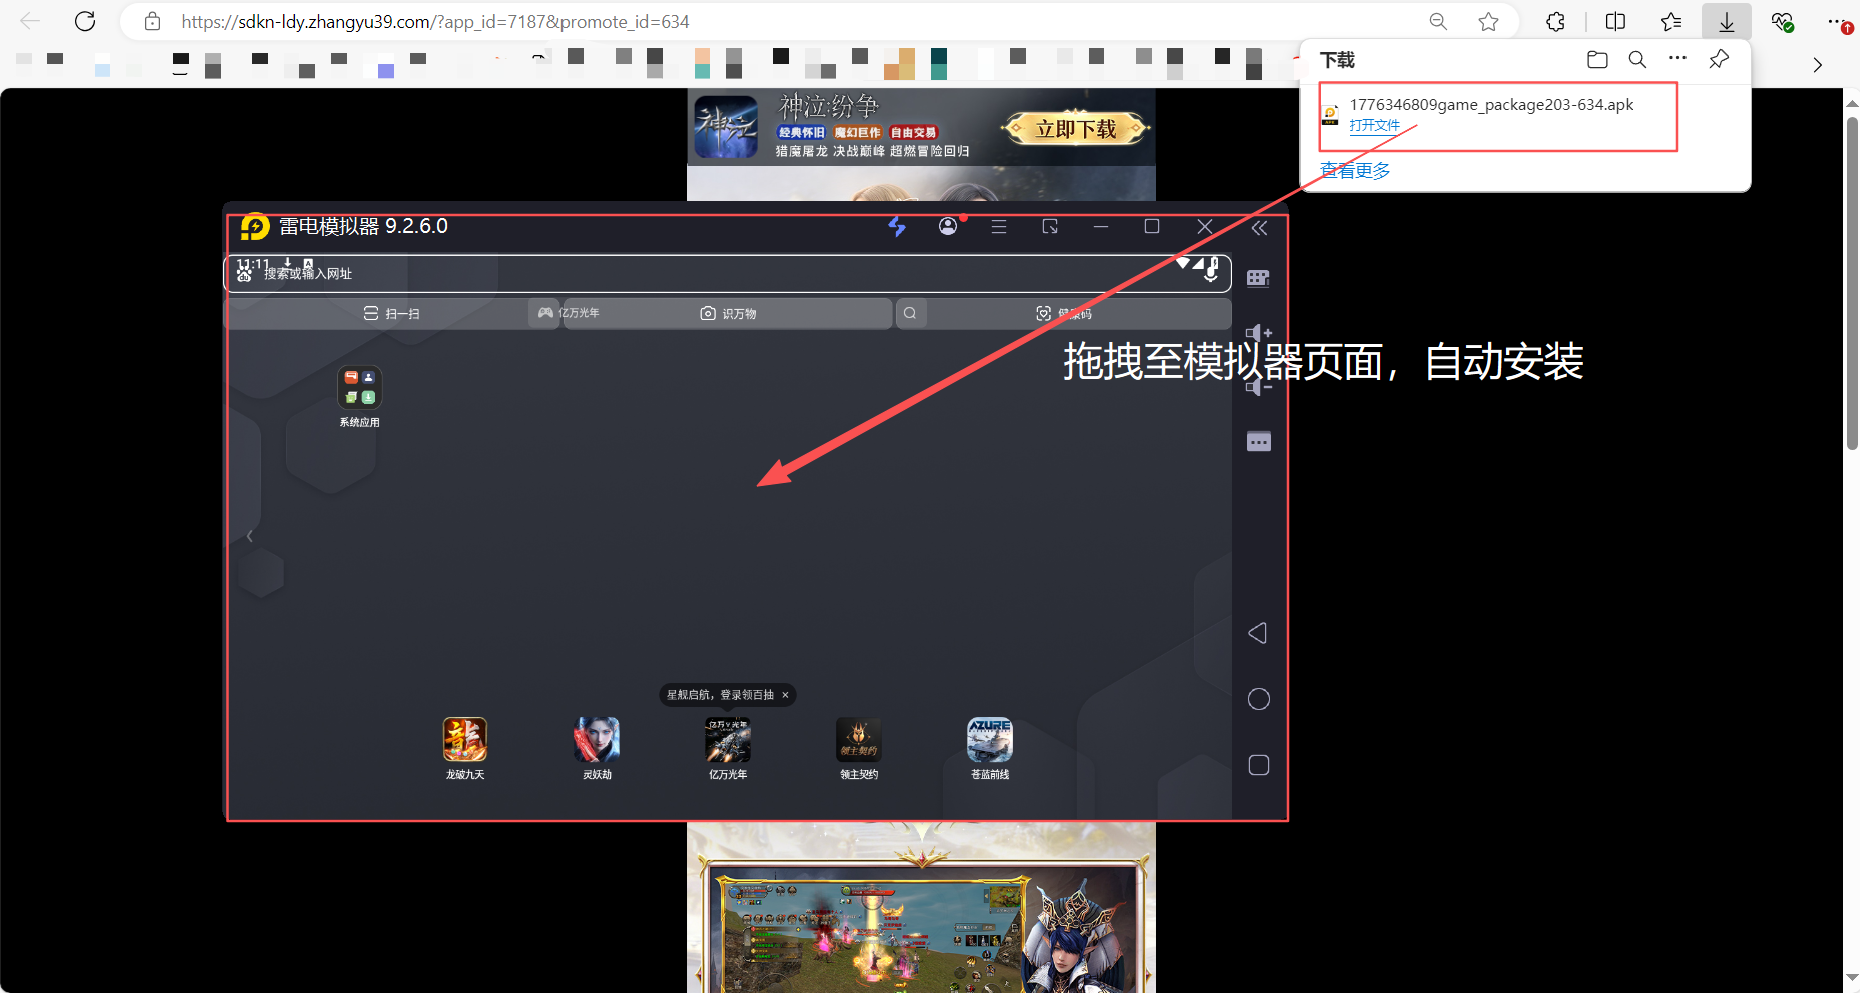Open the emulator hamburger menu

998,227
